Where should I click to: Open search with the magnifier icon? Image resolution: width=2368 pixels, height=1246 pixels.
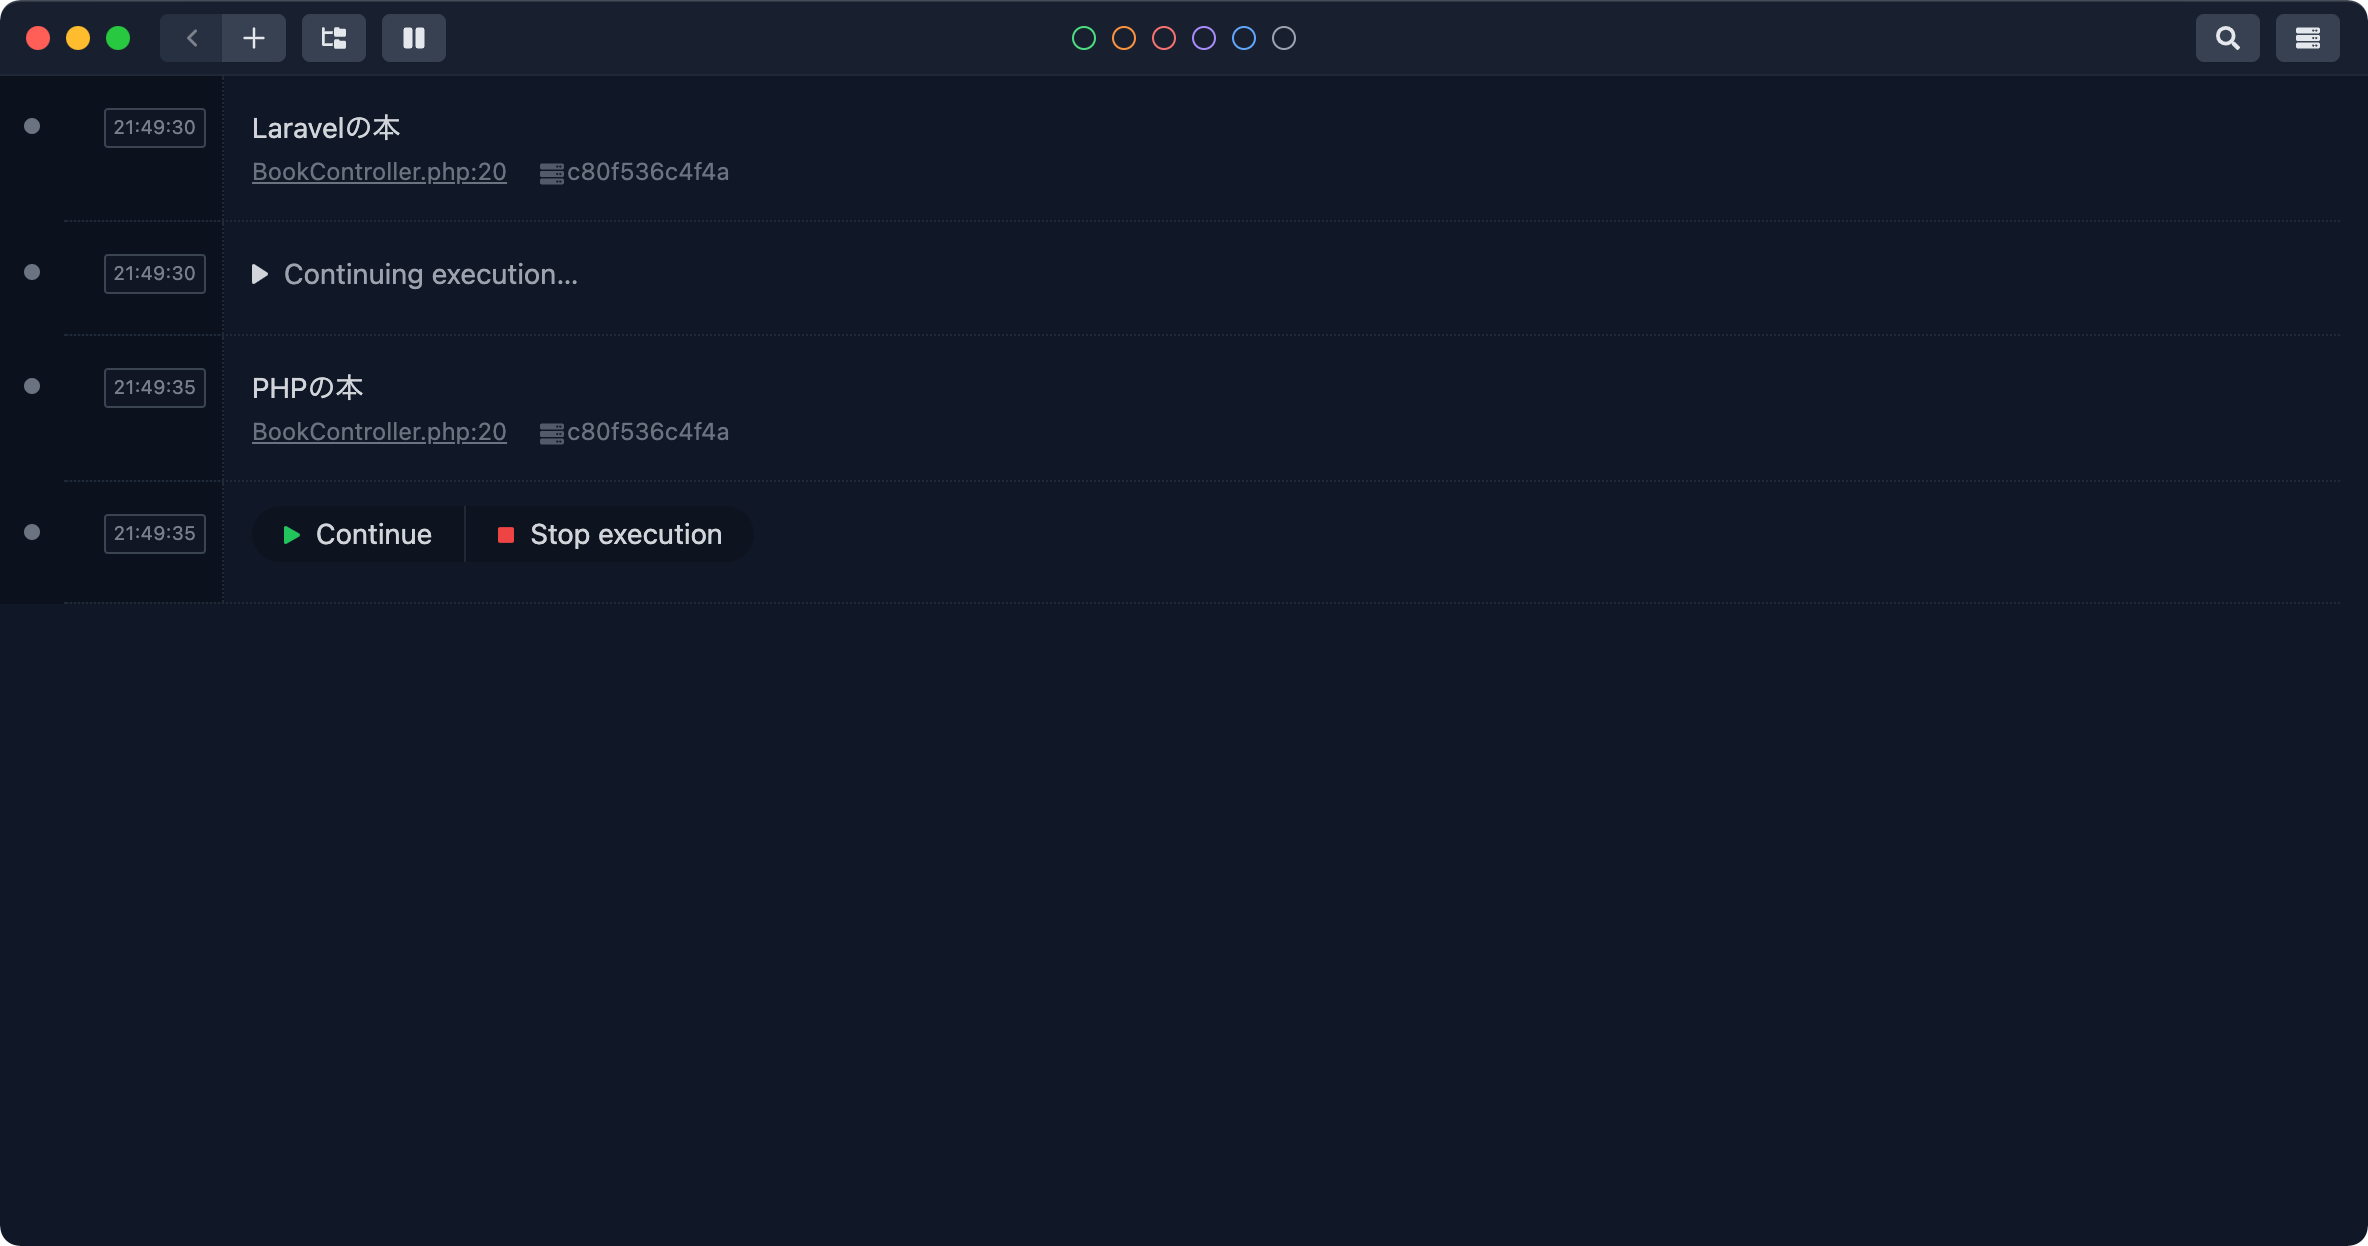(x=2228, y=38)
